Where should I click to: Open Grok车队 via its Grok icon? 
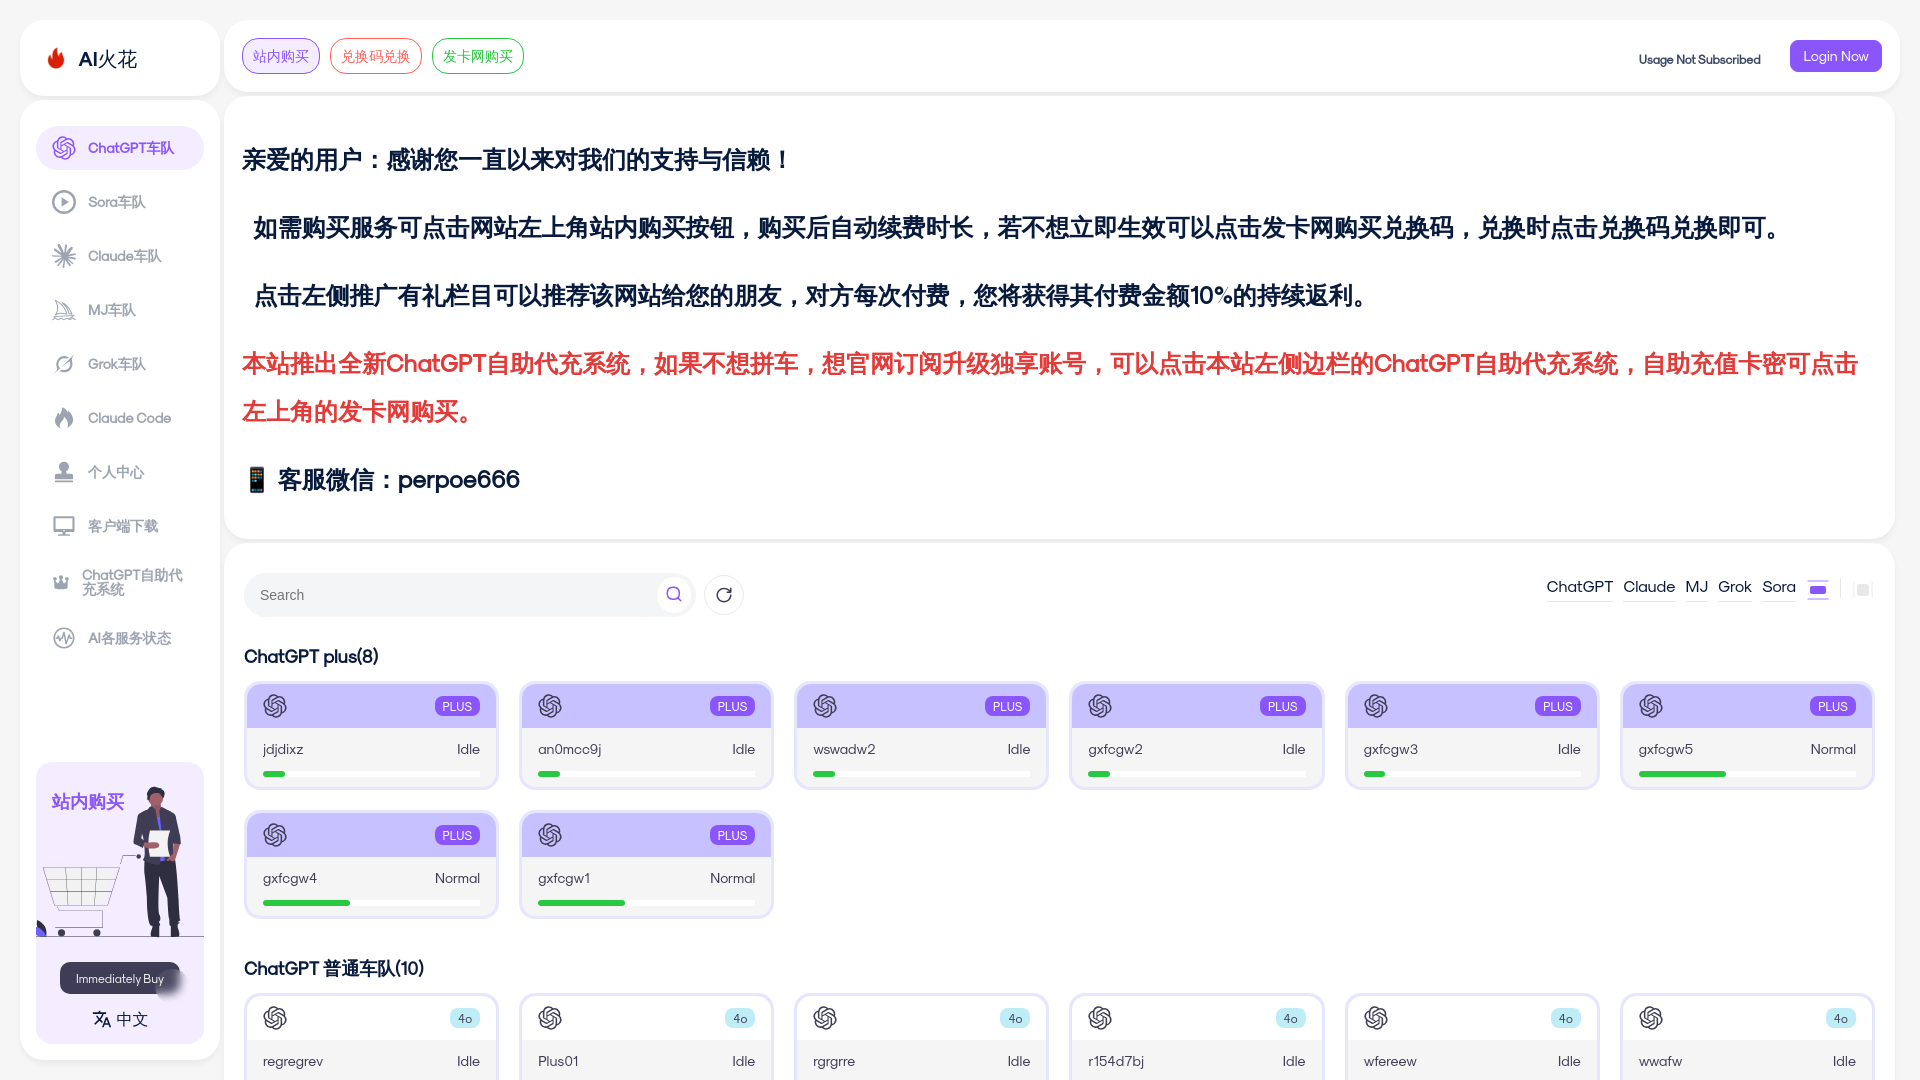[x=64, y=364]
